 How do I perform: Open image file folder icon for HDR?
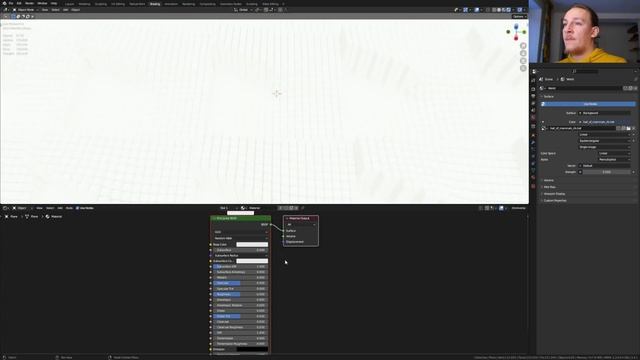click(x=628, y=128)
